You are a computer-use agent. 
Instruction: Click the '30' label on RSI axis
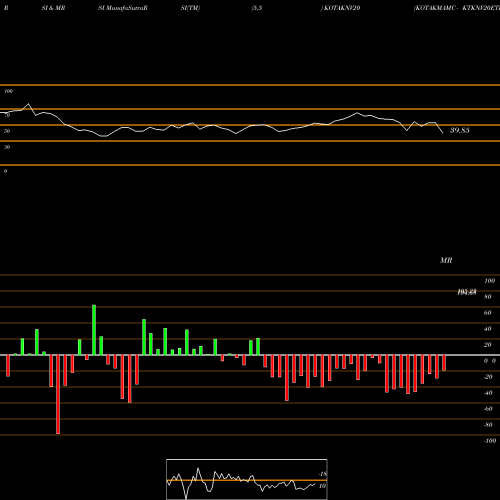[x=7, y=147]
